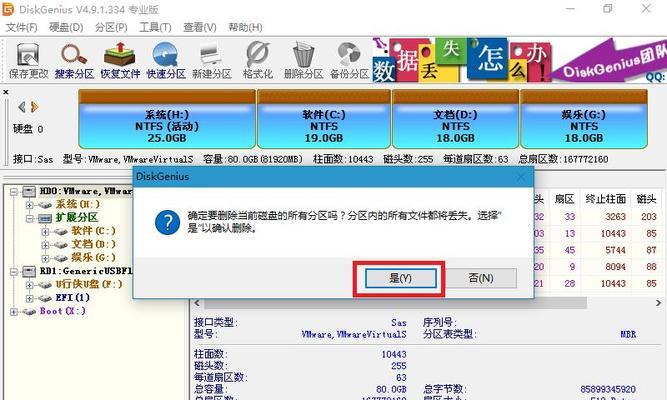The image size is (667, 400).
Task: Collapse the 扩展分区 extended partition node
Action: [29, 218]
